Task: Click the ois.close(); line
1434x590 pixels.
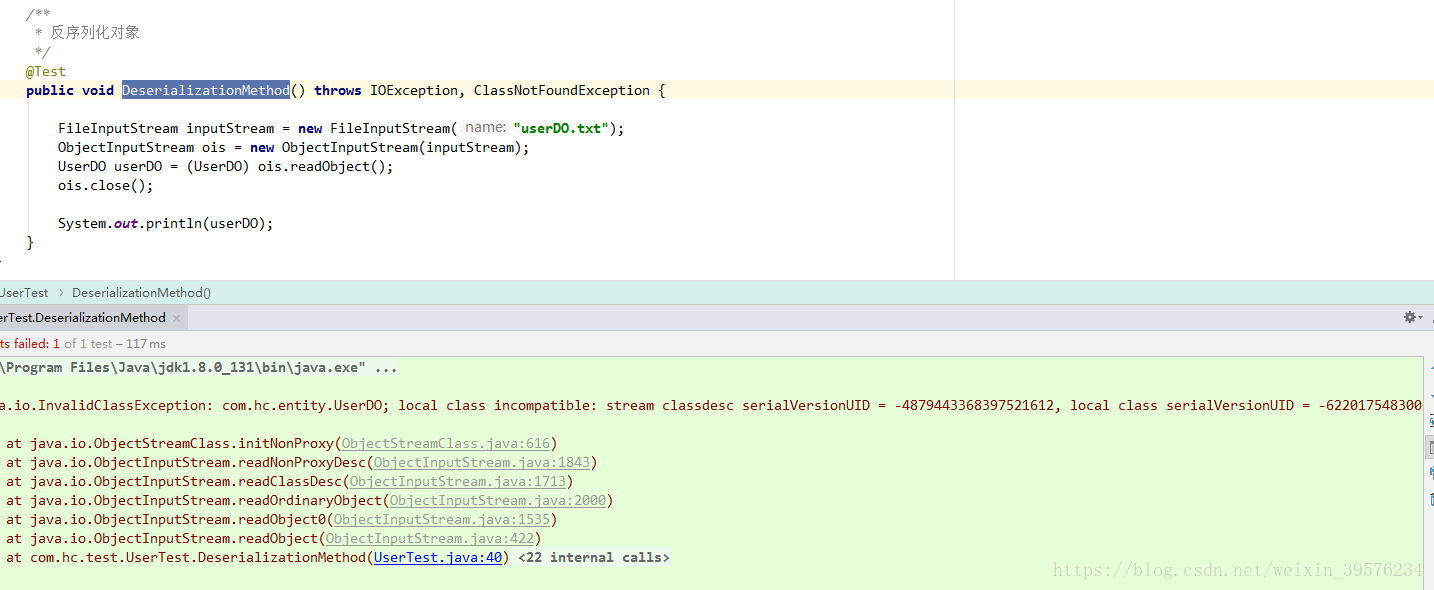Action: point(106,186)
